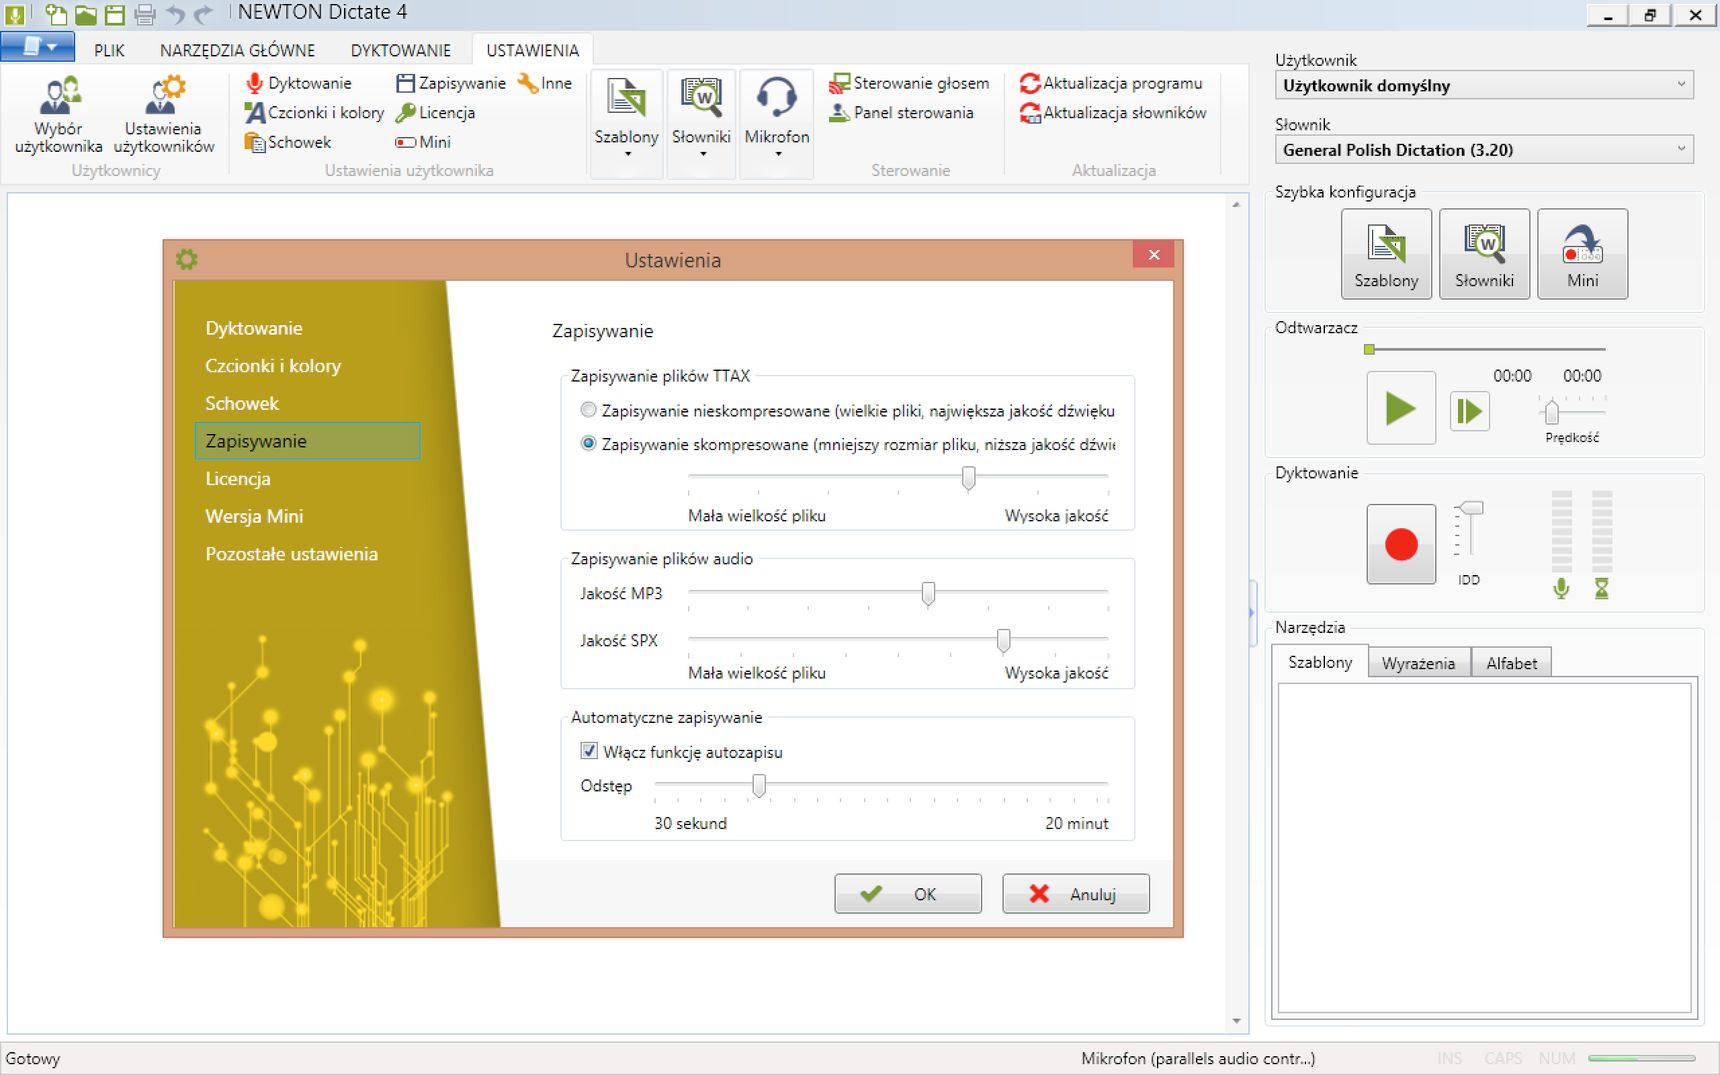Open Schowek in settings sidebar
The width and height of the screenshot is (1720, 1075).
[242, 403]
